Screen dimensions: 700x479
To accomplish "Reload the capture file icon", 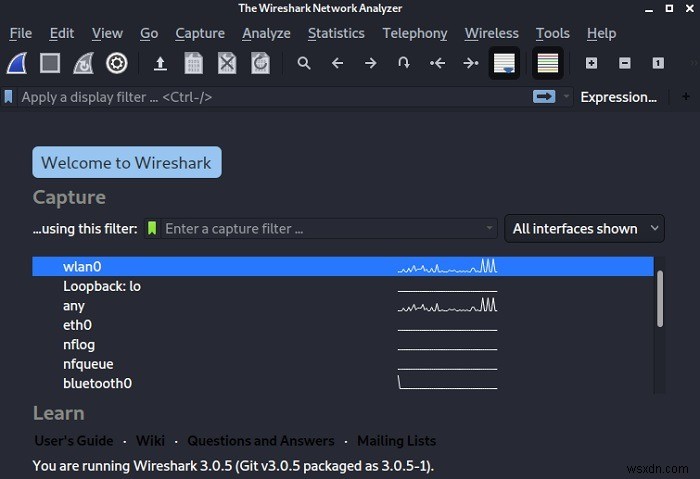I will point(260,63).
